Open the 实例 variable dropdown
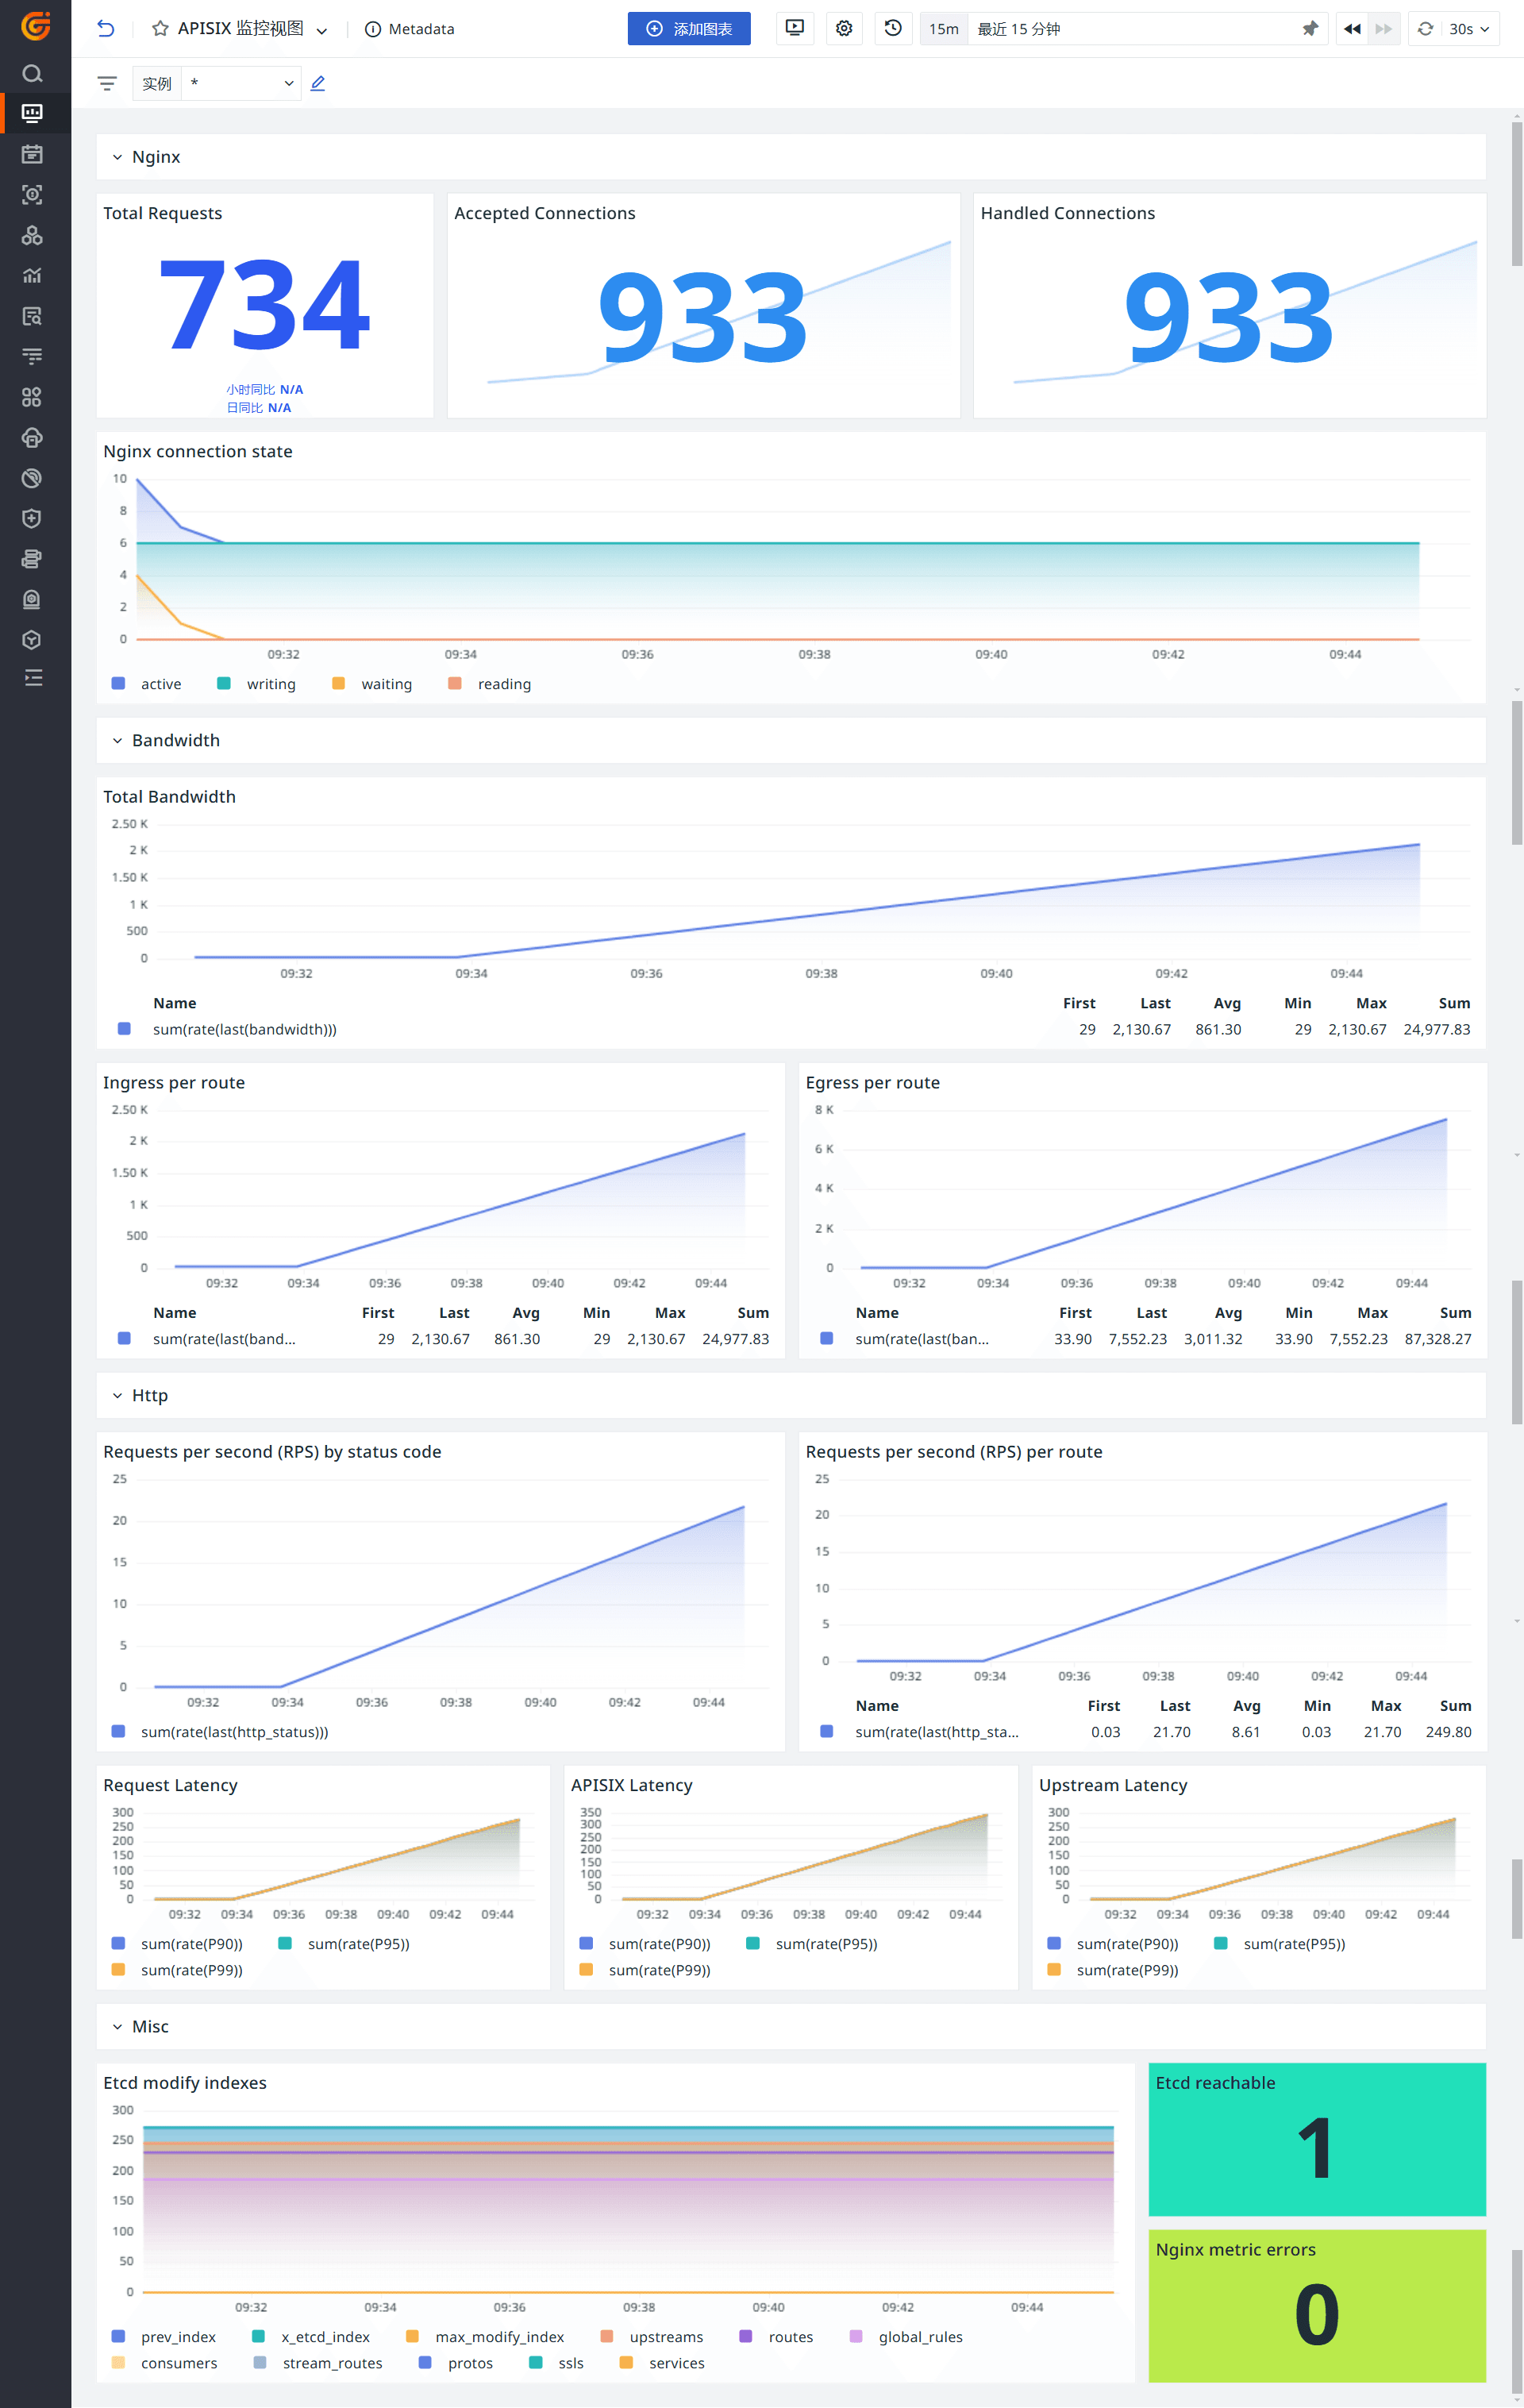 pyautogui.click(x=241, y=84)
